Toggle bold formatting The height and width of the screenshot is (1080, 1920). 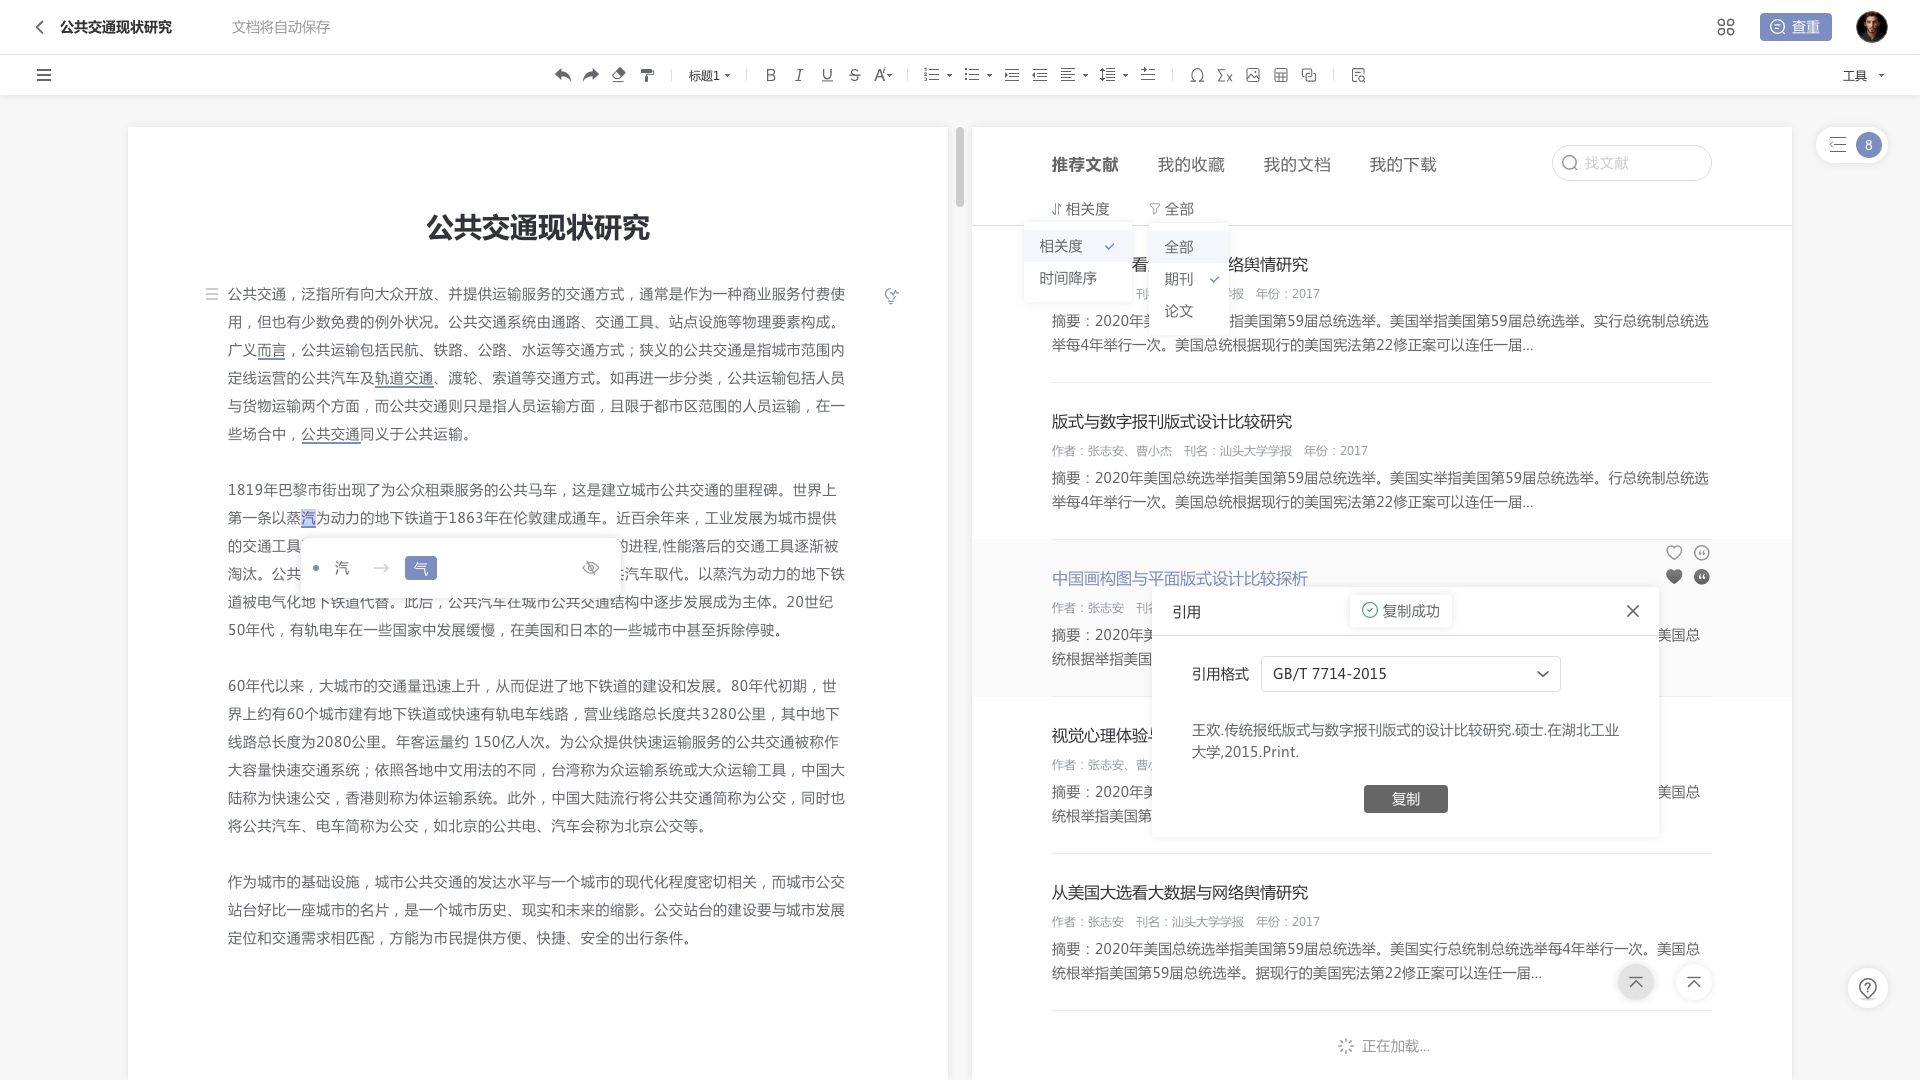771,75
